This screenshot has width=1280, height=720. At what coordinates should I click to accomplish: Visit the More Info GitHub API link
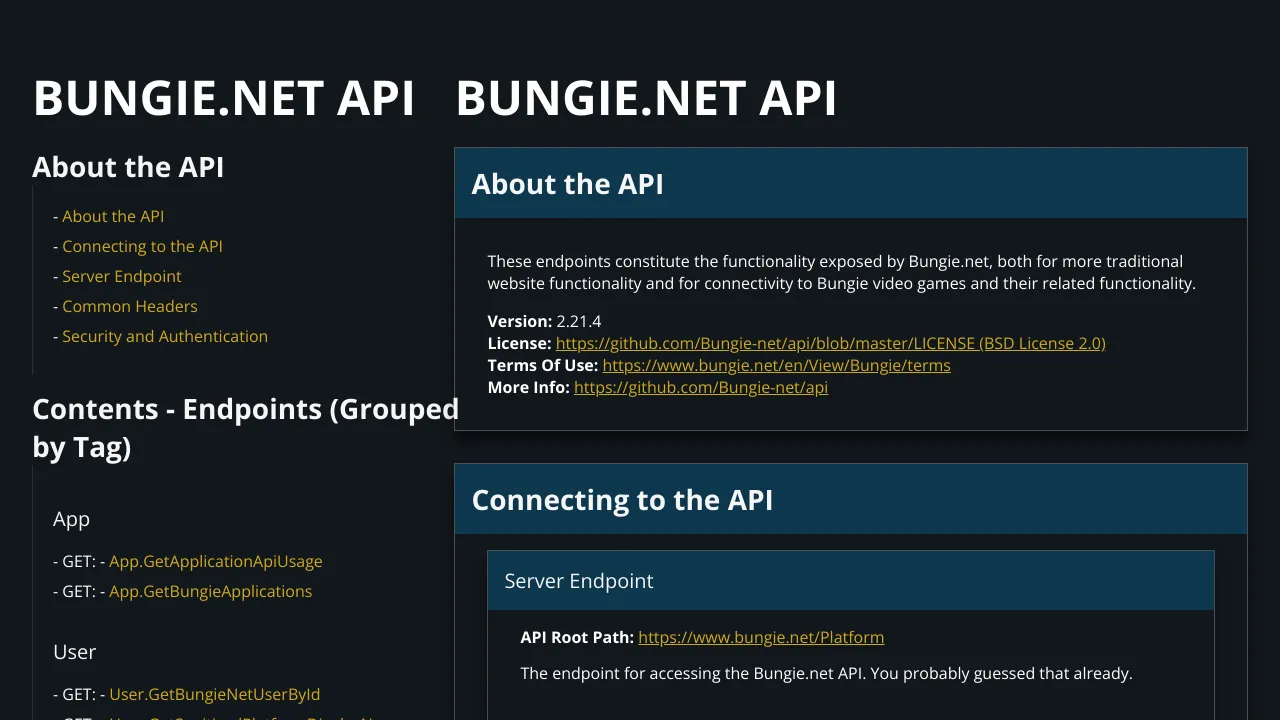pyautogui.click(x=701, y=387)
